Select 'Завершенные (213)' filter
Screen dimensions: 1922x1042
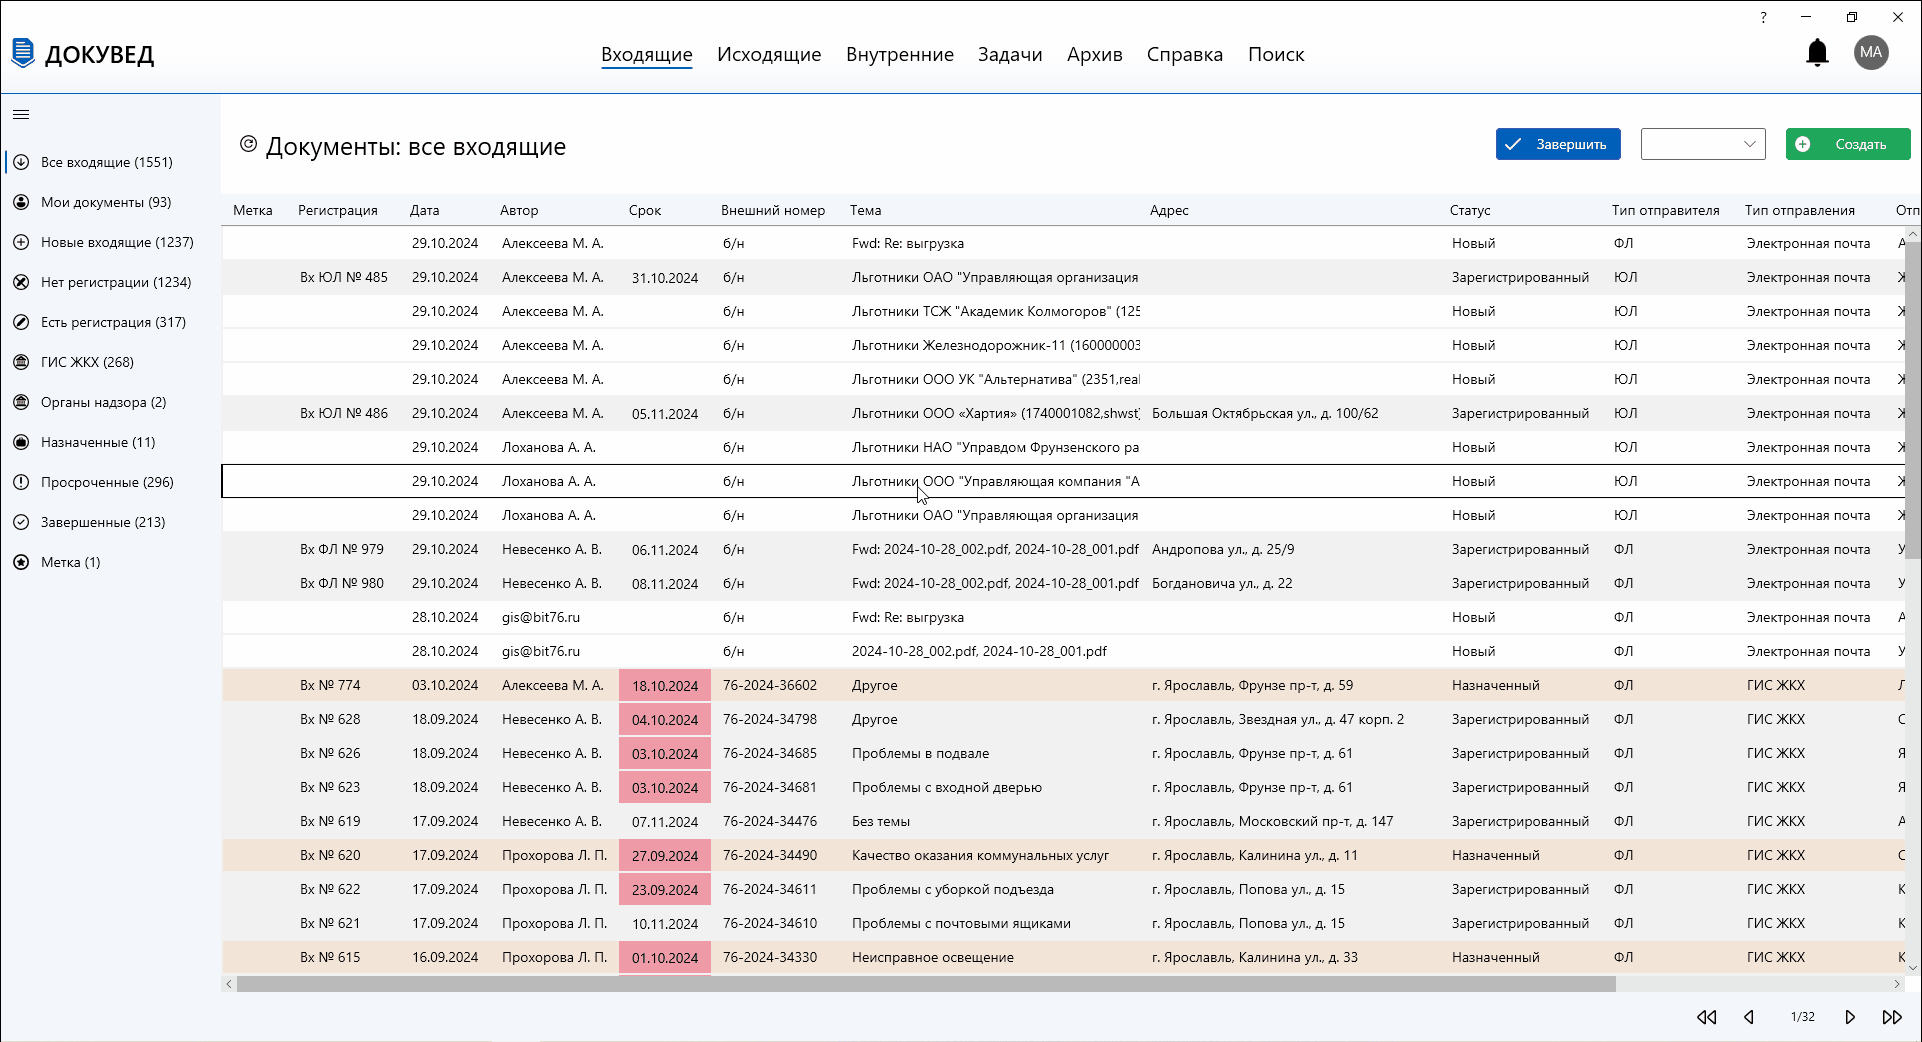103,522
